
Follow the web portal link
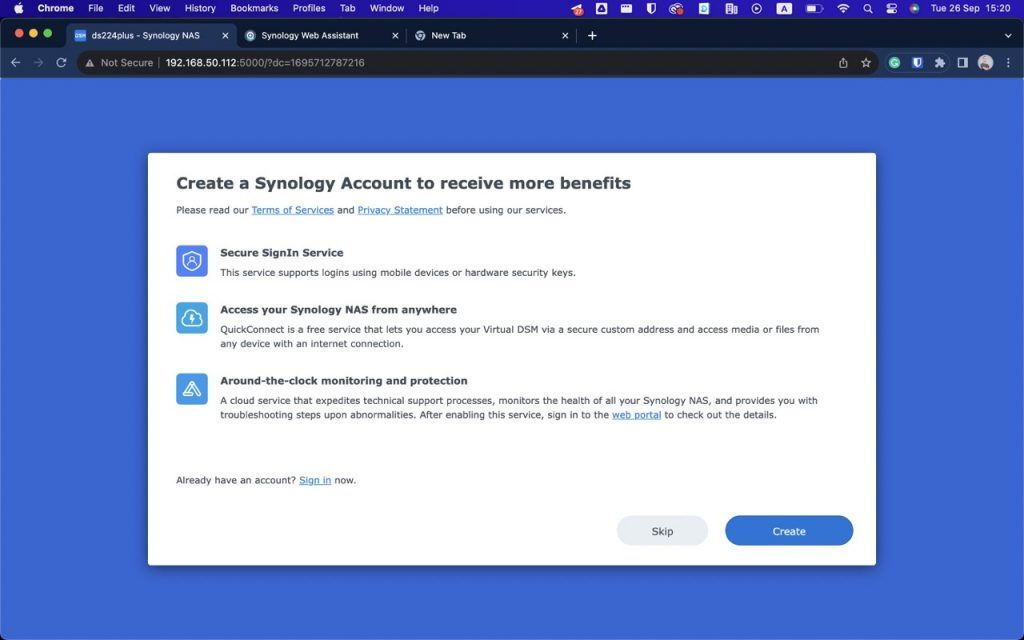coord(636,415)
